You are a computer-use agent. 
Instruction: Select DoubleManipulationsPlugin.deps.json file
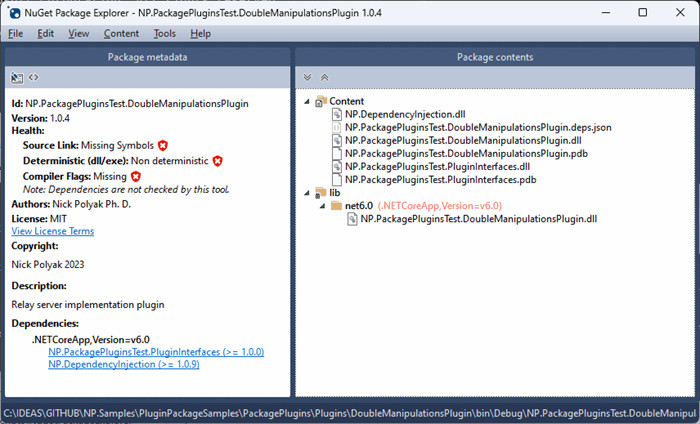(x=478, y=128)
